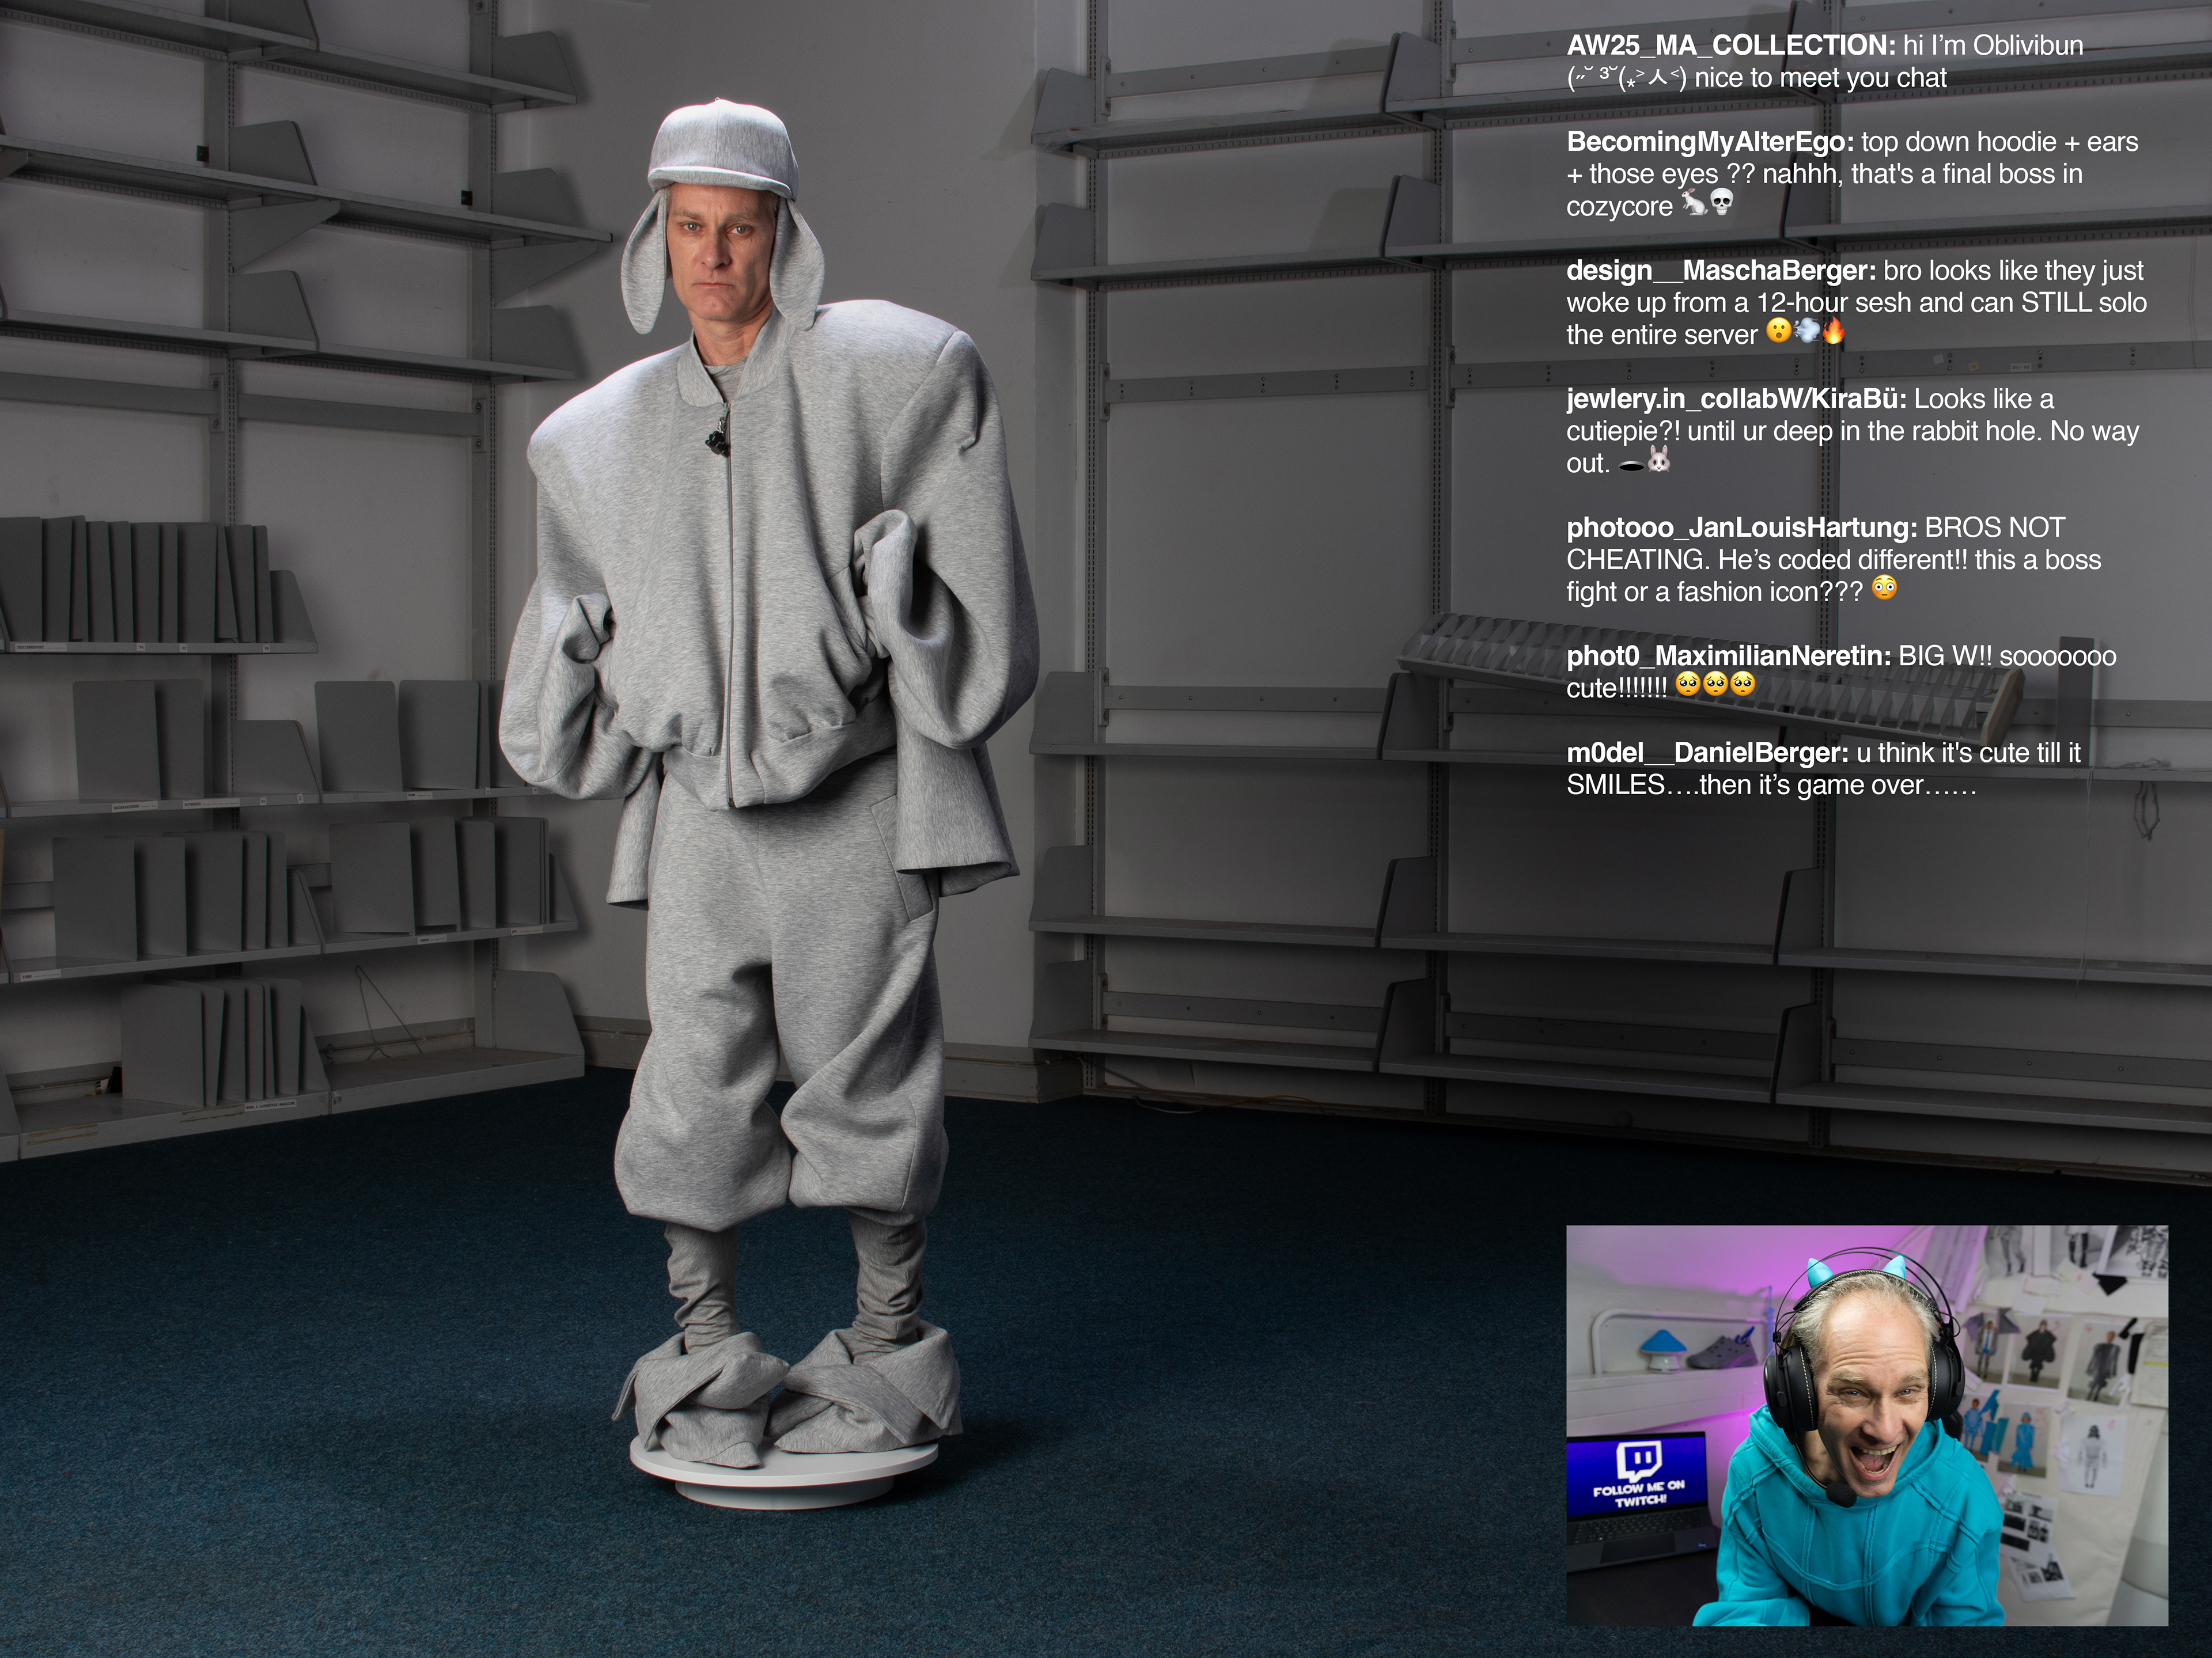Click the skull emoji in cozycore message
The image size is (2212, 1658).
click(1721, 203)
